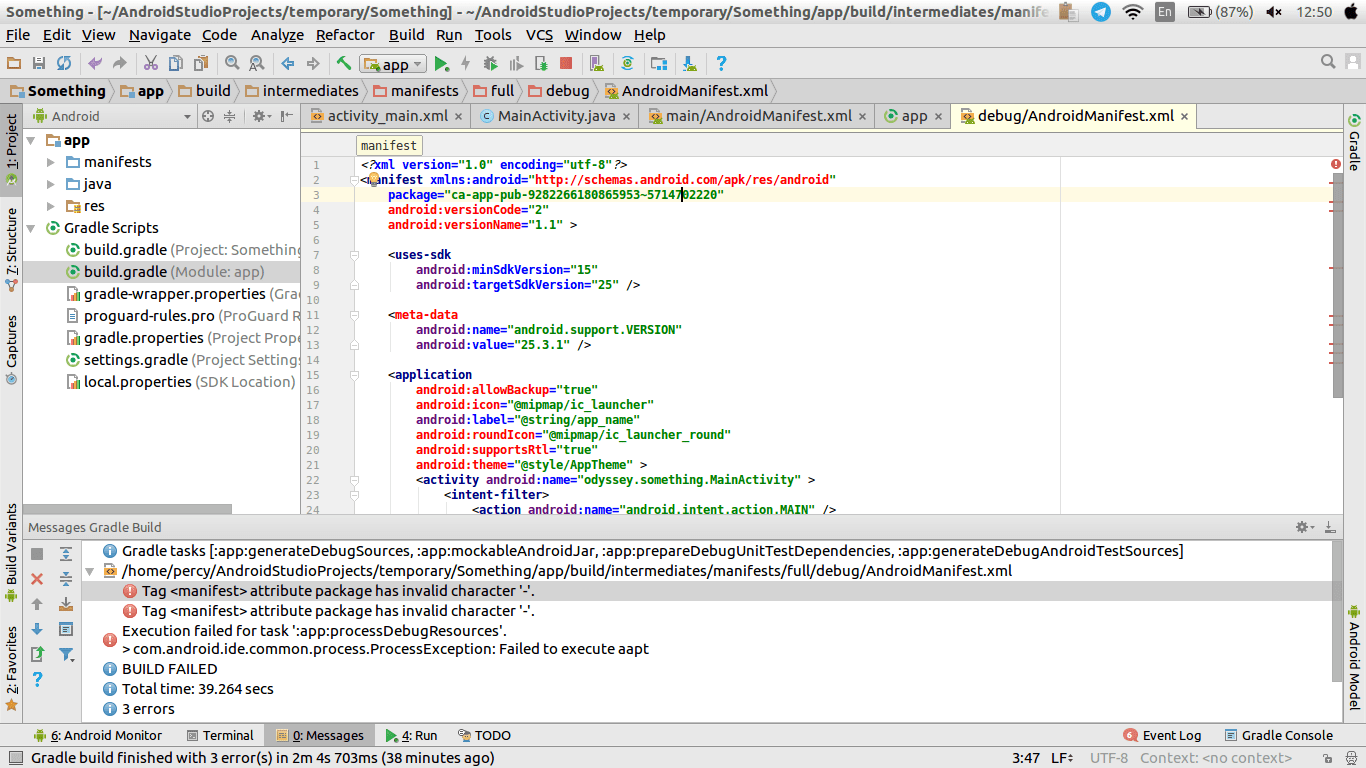This screenshot has width=1366, height=768.
Task: Collapse the app module node
Action: pos(32,140)
